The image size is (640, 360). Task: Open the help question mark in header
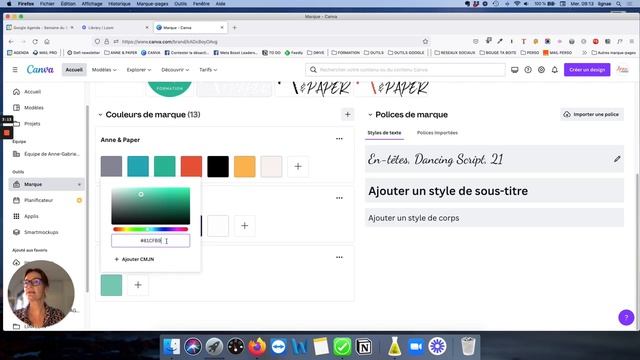point(528,70)
